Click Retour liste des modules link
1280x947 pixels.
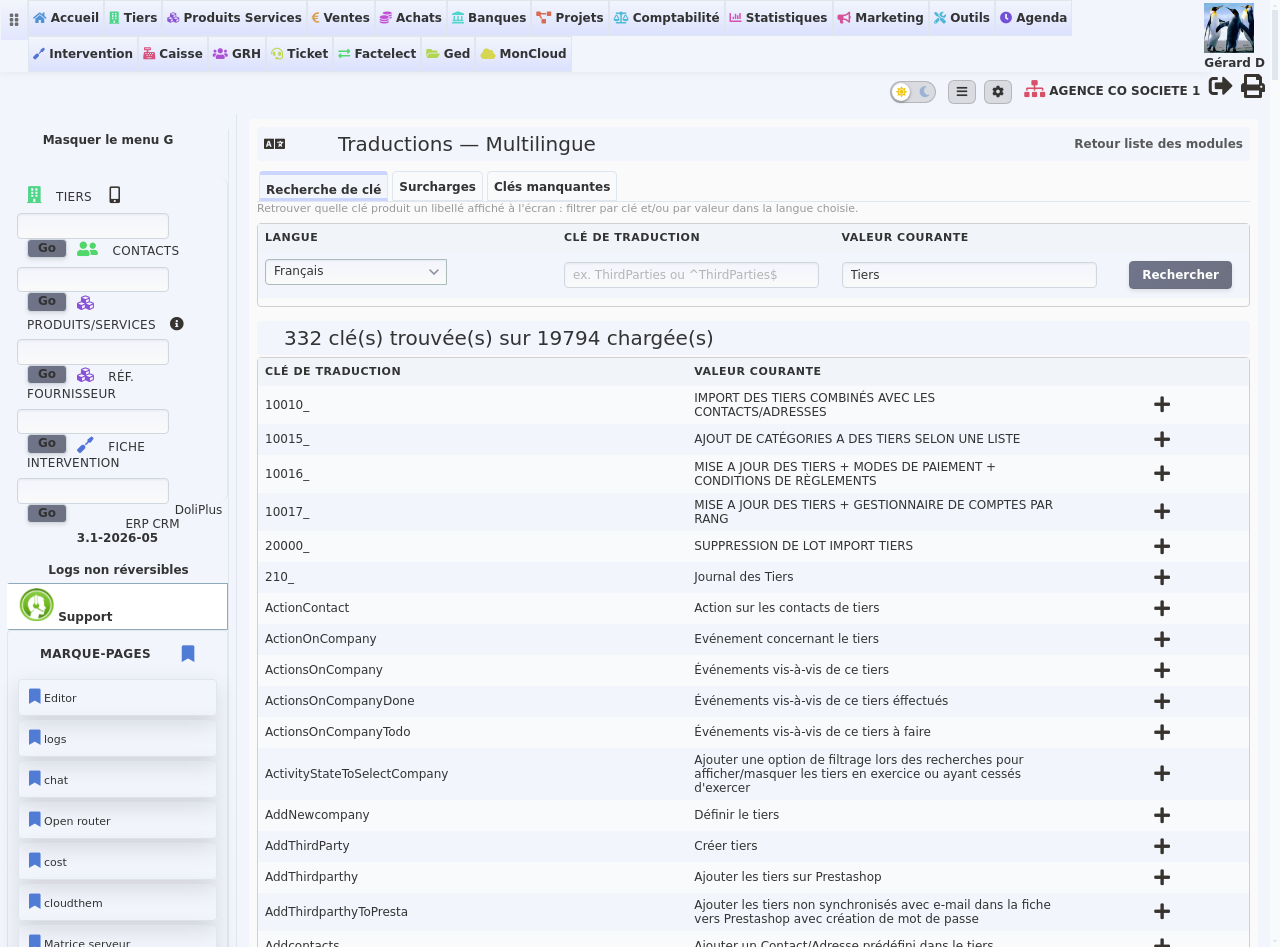click(x=1158, y=144)
